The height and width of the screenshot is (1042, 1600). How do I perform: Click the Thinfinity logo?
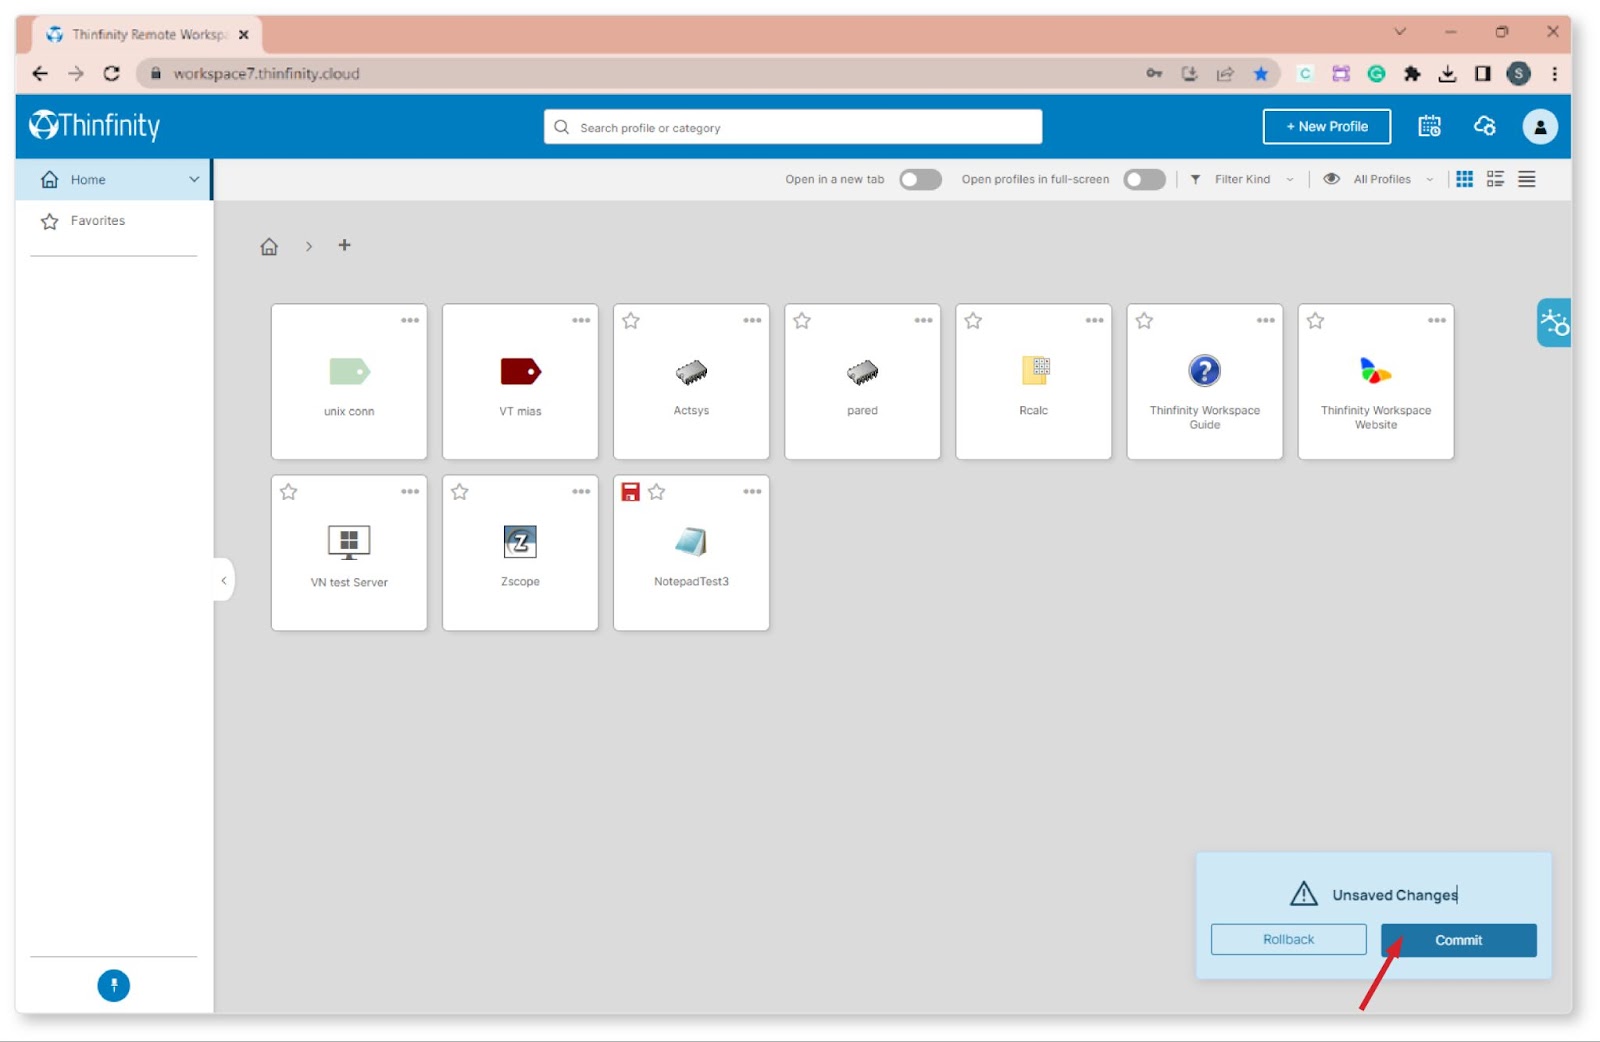[x=95, y=126]
